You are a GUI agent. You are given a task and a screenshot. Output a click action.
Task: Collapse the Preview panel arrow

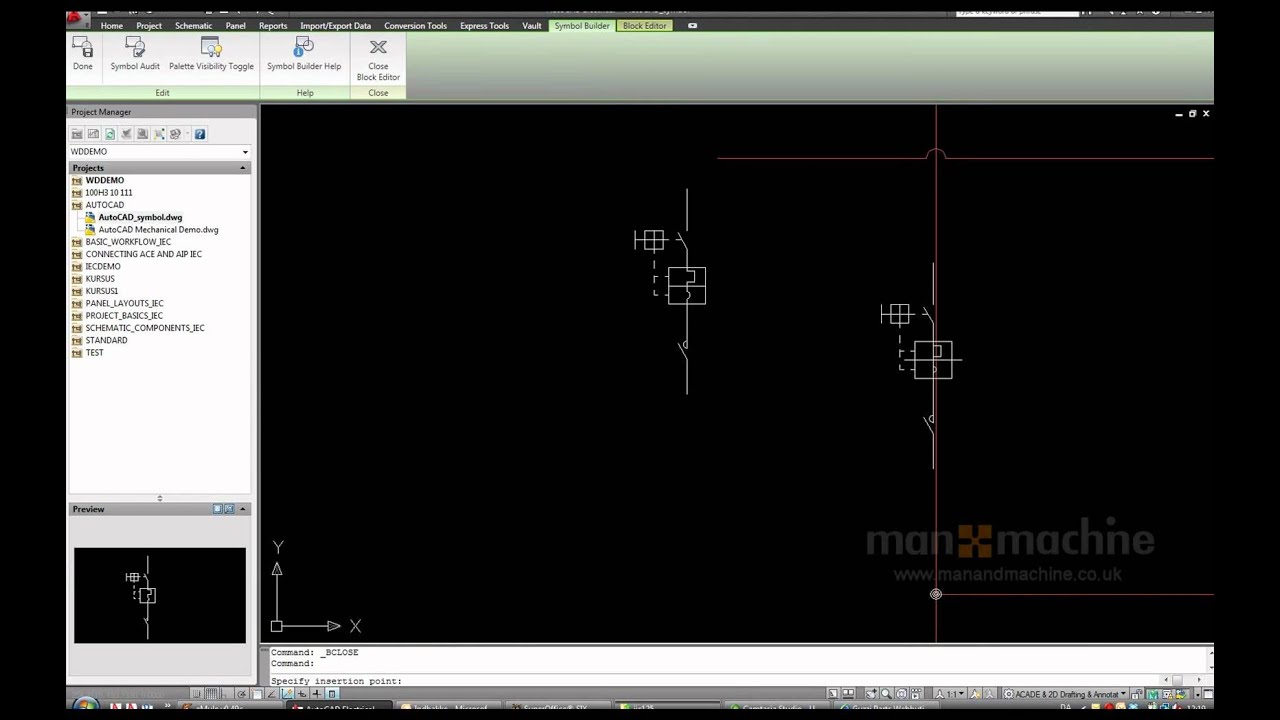pos(242,509)
